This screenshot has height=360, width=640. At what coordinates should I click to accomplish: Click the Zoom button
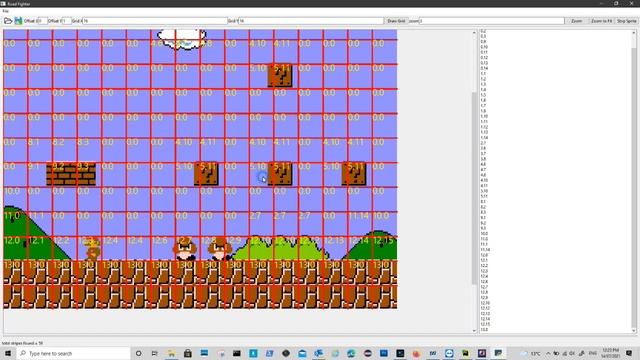[x=576, y=20]
